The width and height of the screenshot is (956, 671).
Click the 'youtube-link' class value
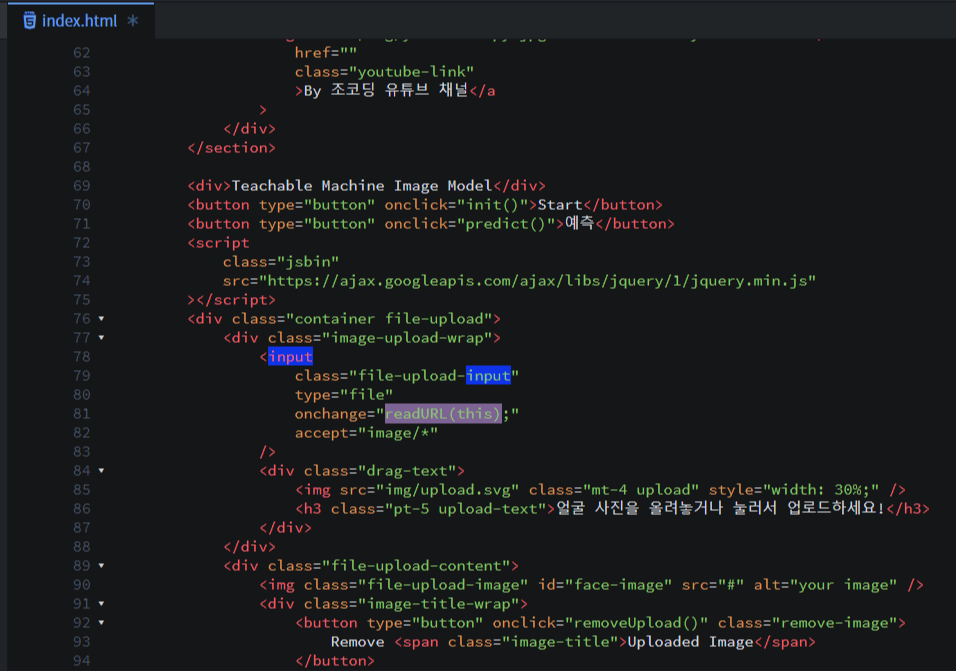[412, 72]
